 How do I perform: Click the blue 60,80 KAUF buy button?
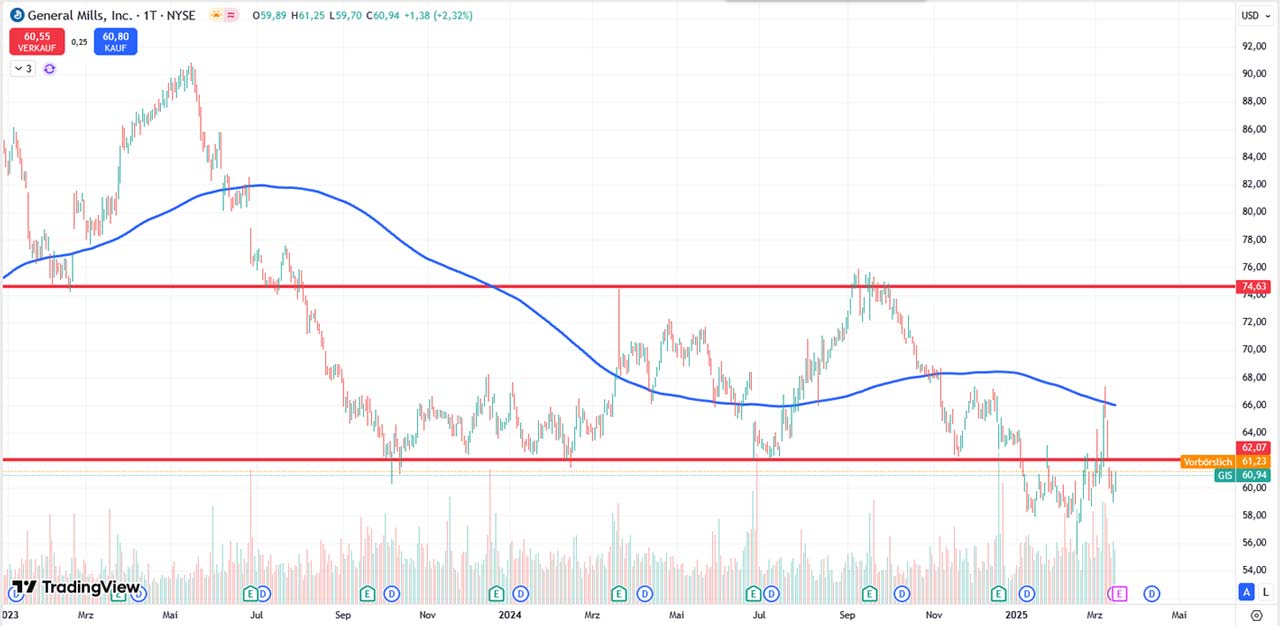(116, 42)
